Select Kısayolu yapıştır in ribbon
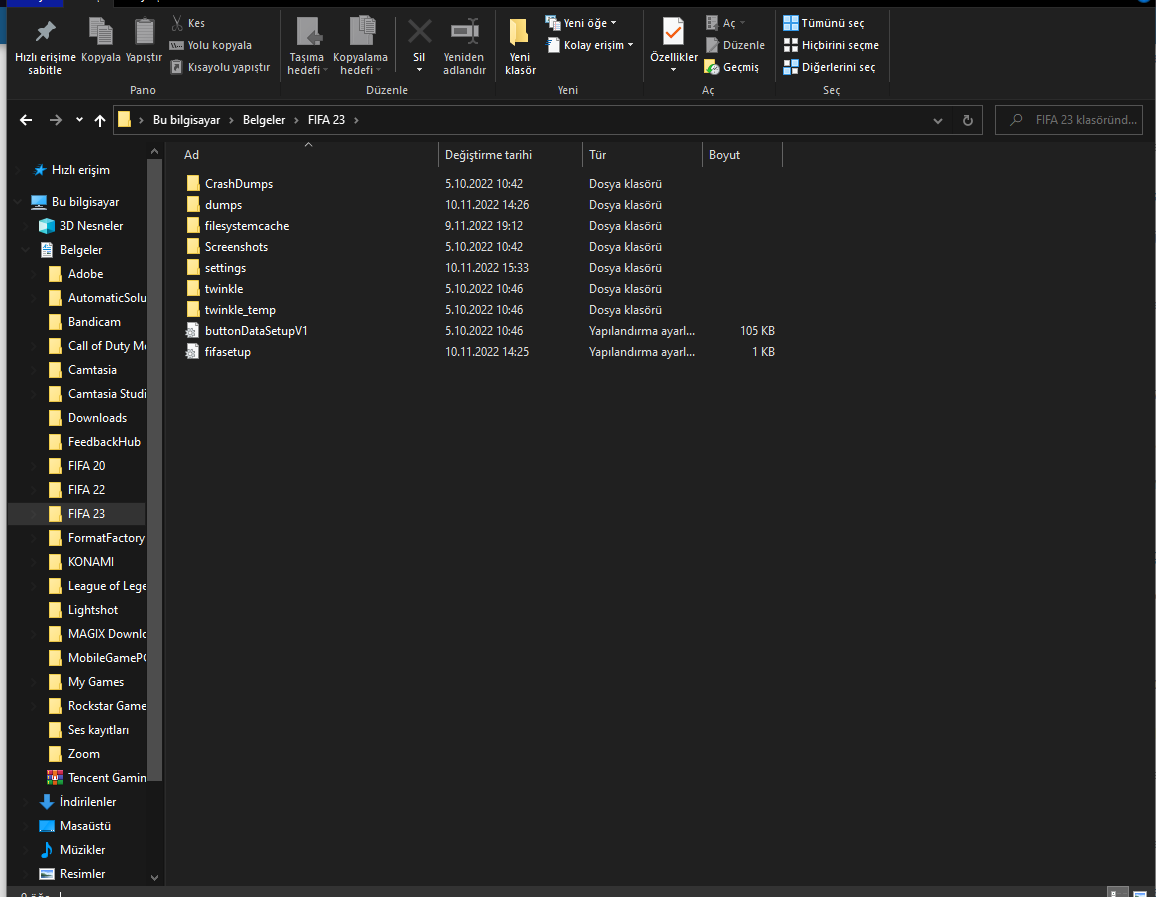Image resolution: width=1156 pixels, height=897 pixels. (x=220, y=67)
